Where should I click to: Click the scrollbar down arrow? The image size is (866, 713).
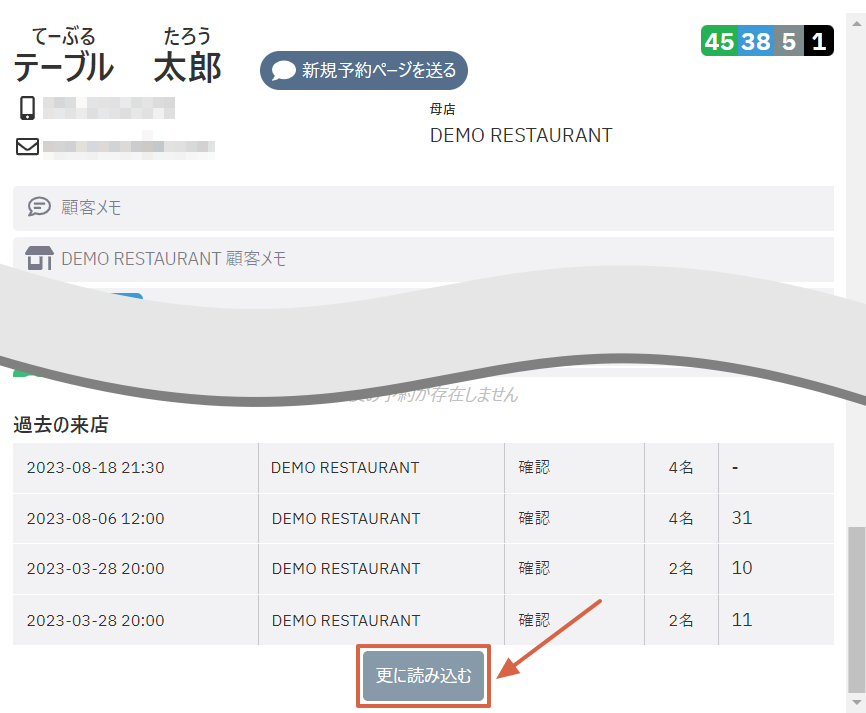857,703
